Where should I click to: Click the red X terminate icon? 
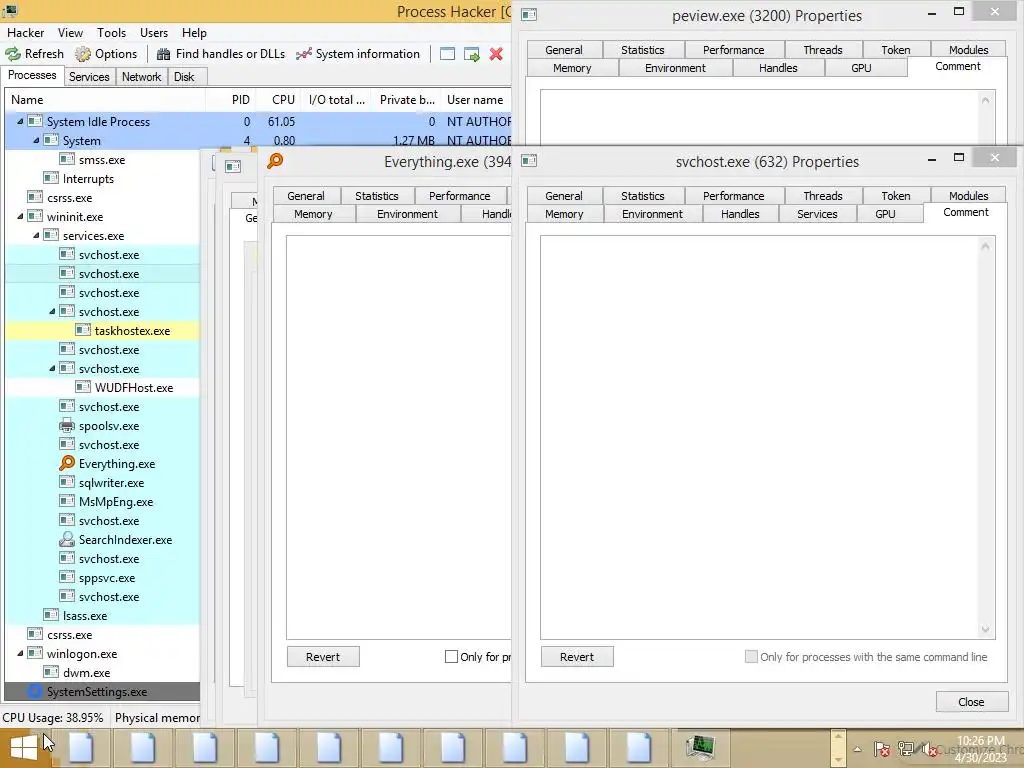[496, 54]
